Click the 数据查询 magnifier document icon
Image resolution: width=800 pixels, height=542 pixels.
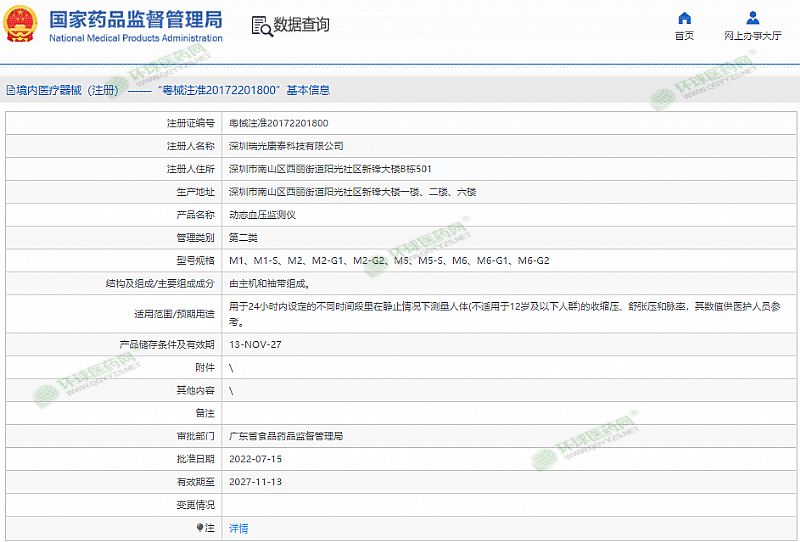[262, 25]
